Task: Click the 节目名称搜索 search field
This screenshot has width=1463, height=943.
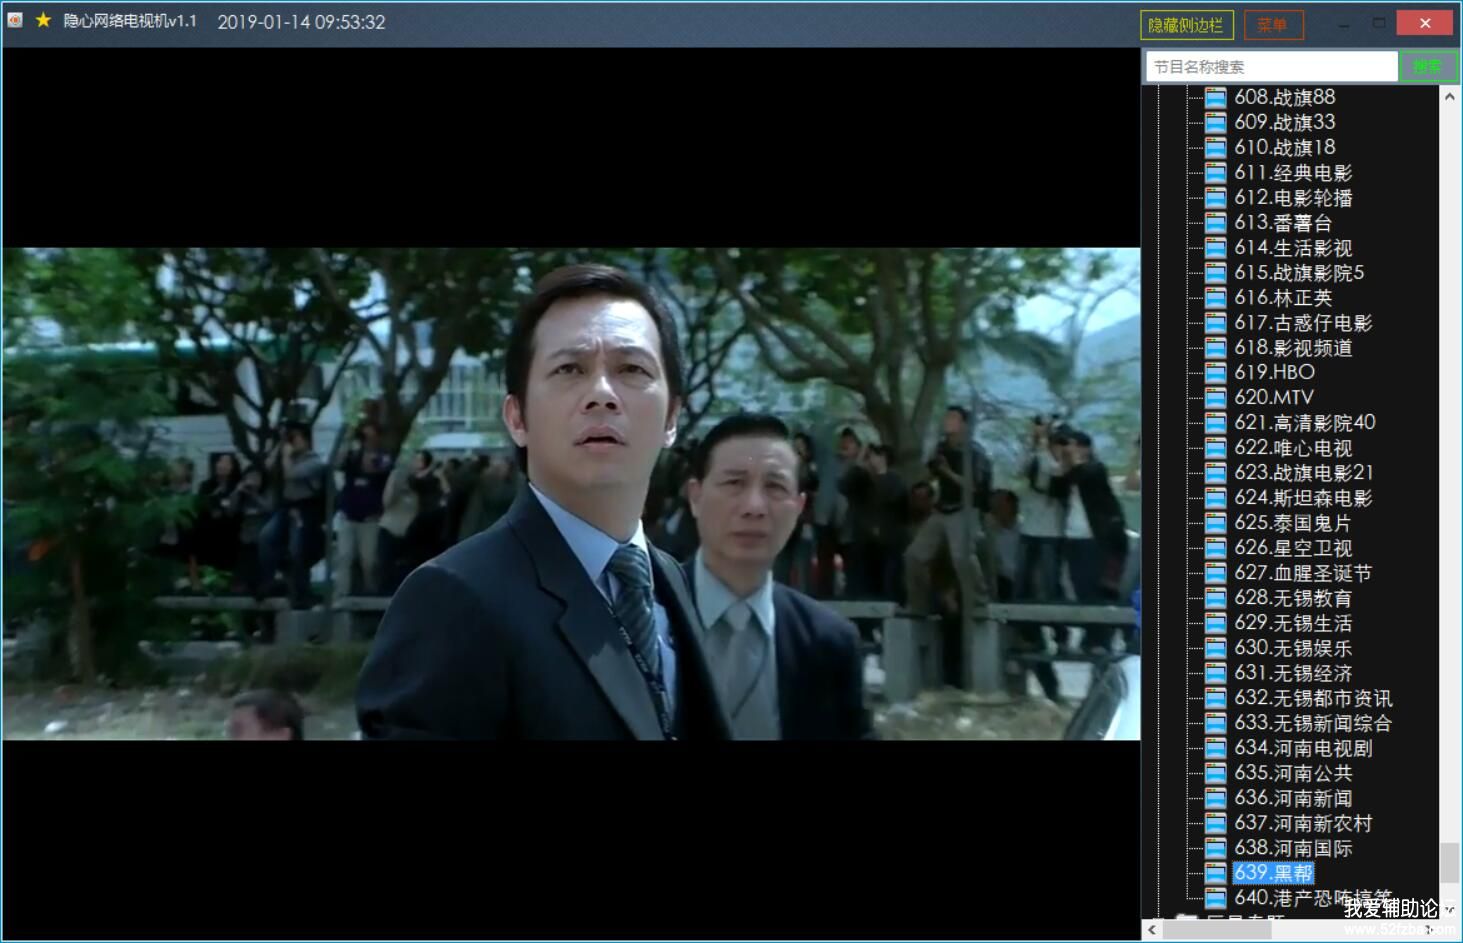Action: pyautogui.click(x=1270, y=67)
